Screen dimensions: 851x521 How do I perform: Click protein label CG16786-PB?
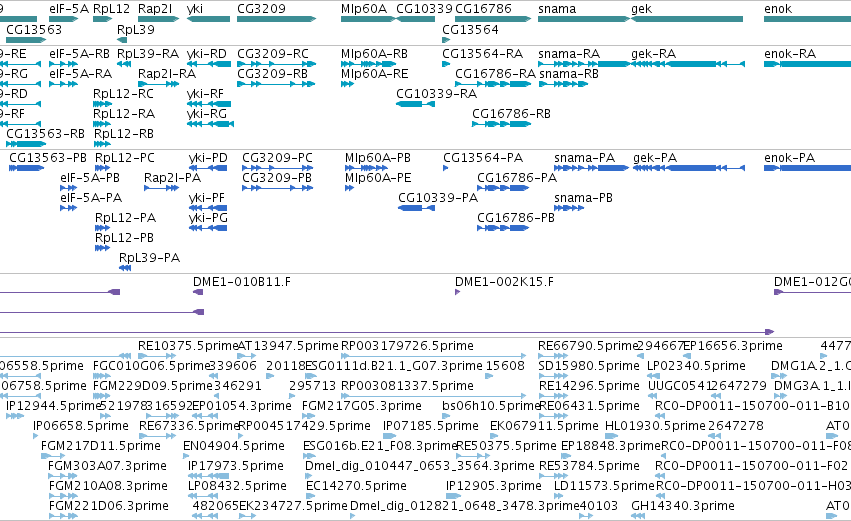click(x=516, y=218)
